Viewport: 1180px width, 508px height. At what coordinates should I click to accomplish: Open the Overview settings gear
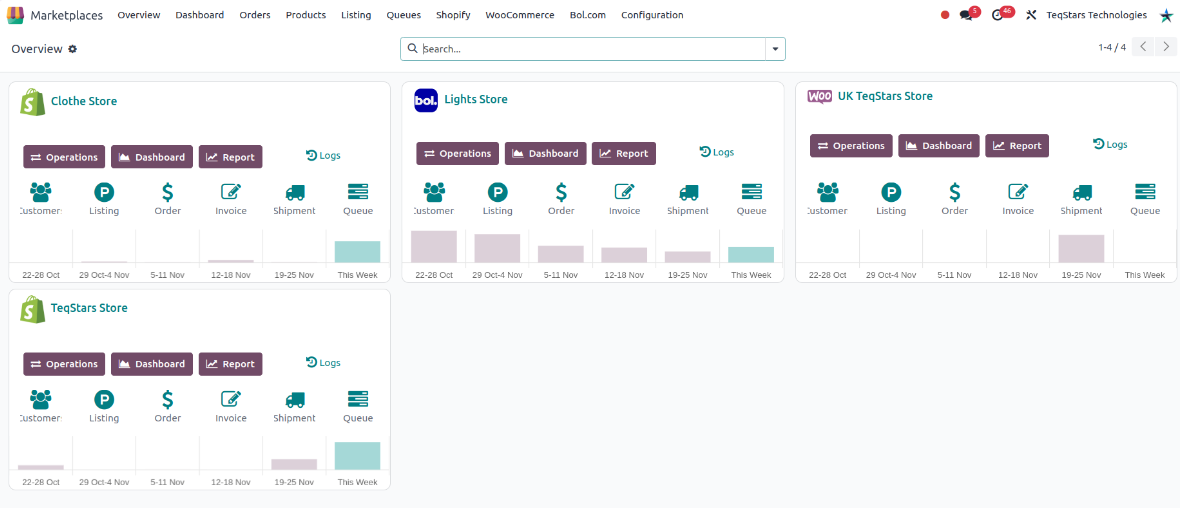click(72, 49)
